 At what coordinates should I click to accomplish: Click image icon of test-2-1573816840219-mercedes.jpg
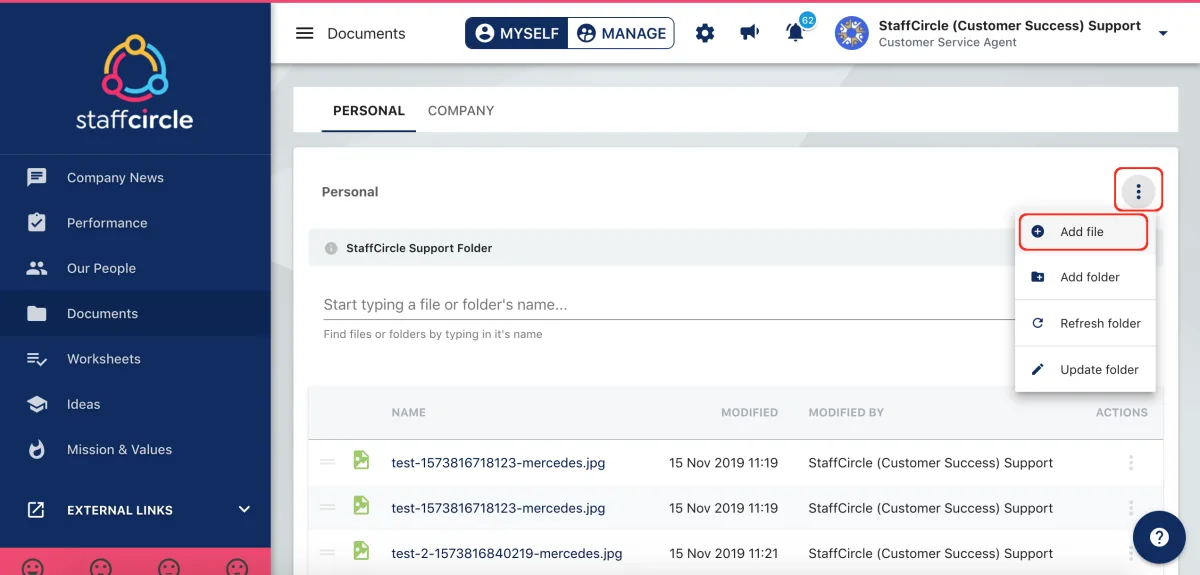[361, 551]
